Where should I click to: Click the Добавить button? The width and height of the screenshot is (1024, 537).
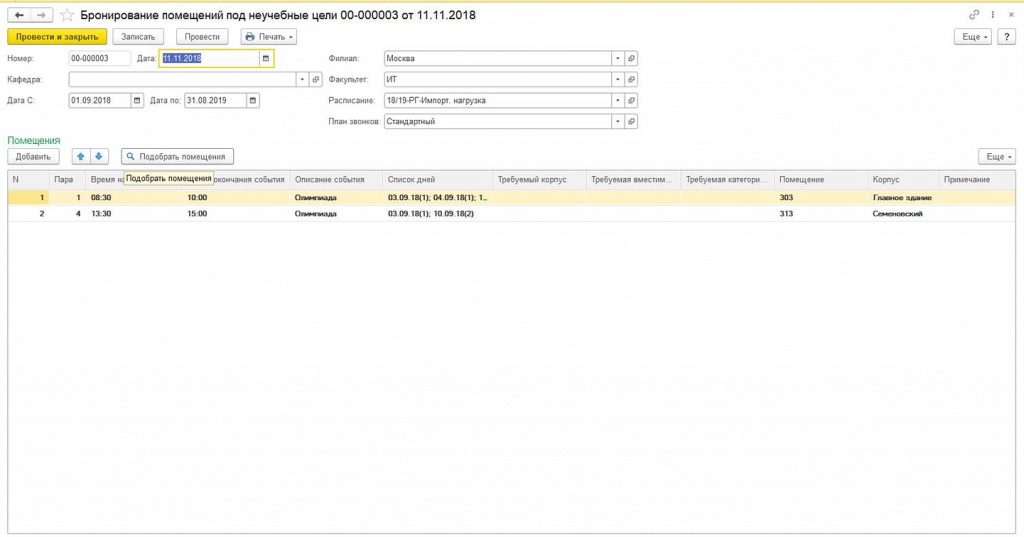click(x=33, y=156)
